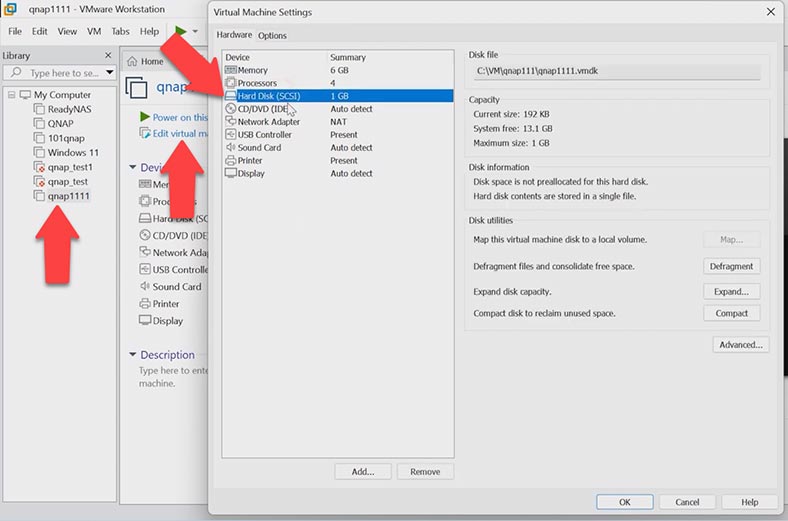Click the USB Controller icon in main window Devices

click(145, 269)
